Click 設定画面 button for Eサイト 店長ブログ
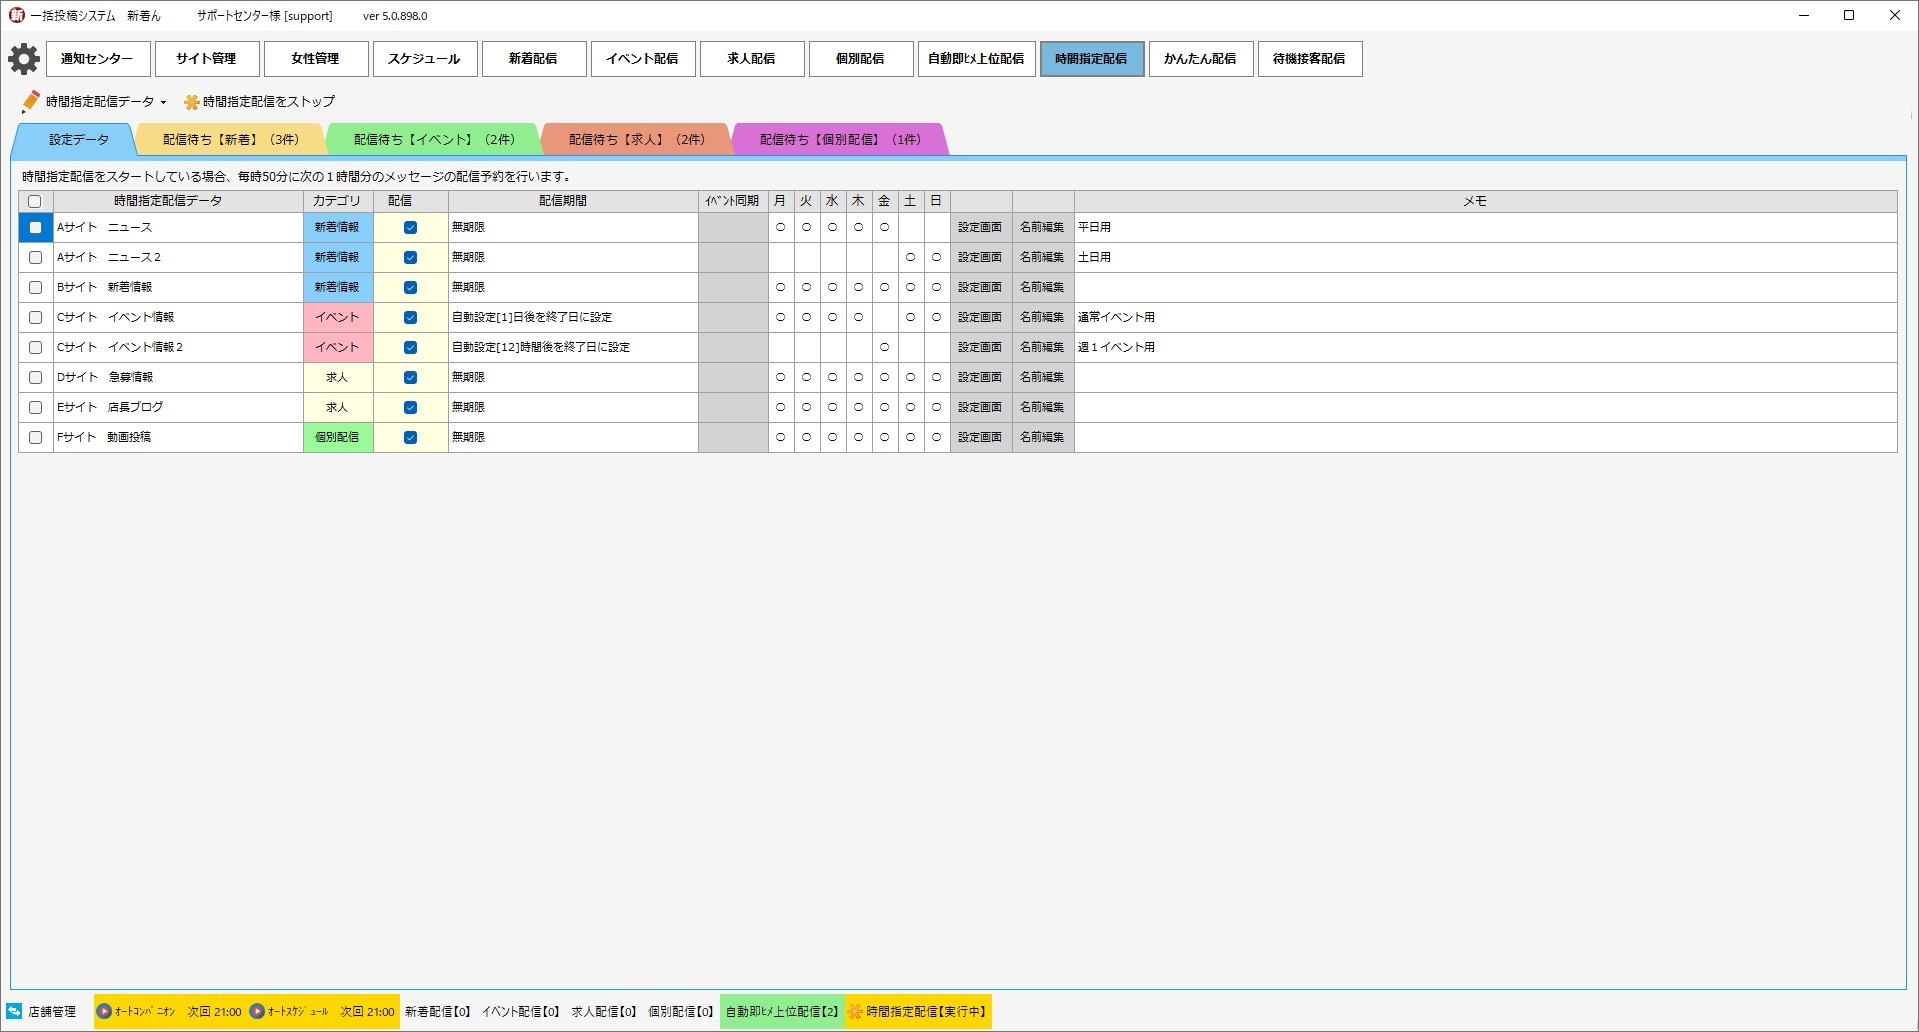This screenshot has width=1919, height=1032. tap(980, 407)
